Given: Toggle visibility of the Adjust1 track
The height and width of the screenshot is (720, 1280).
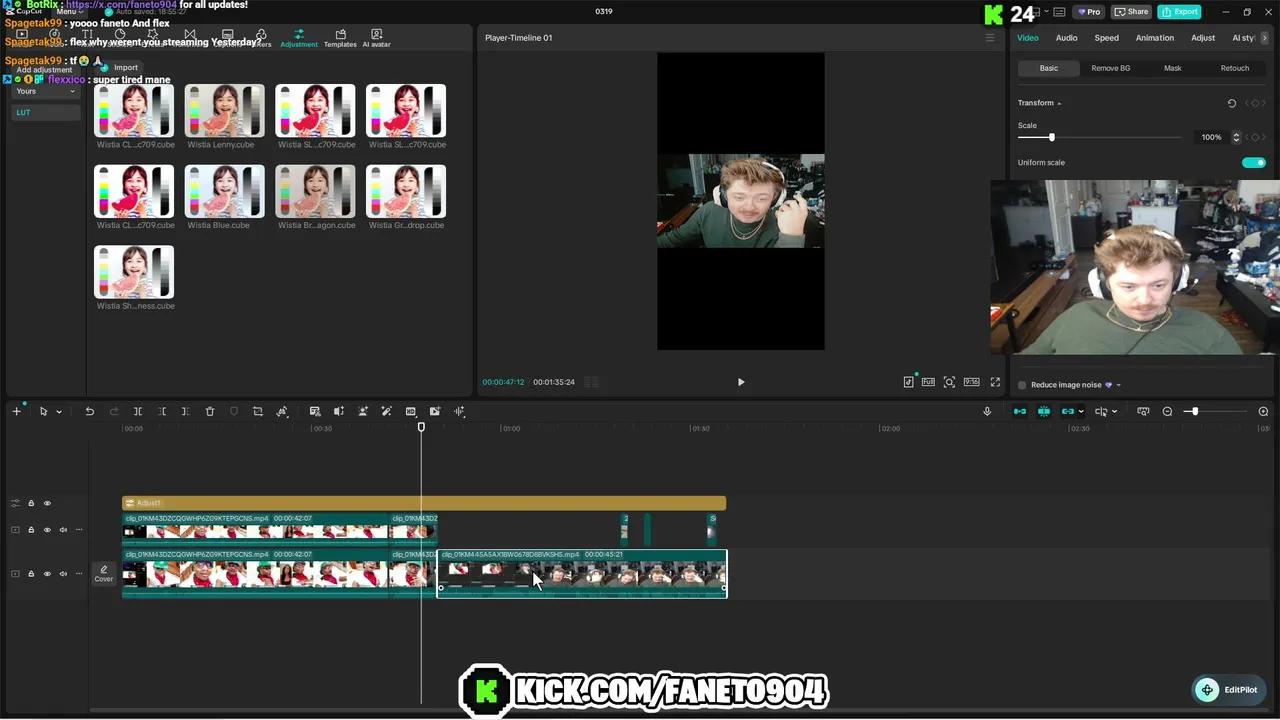Looking at the screenshot, I should [x=47, y=503].
